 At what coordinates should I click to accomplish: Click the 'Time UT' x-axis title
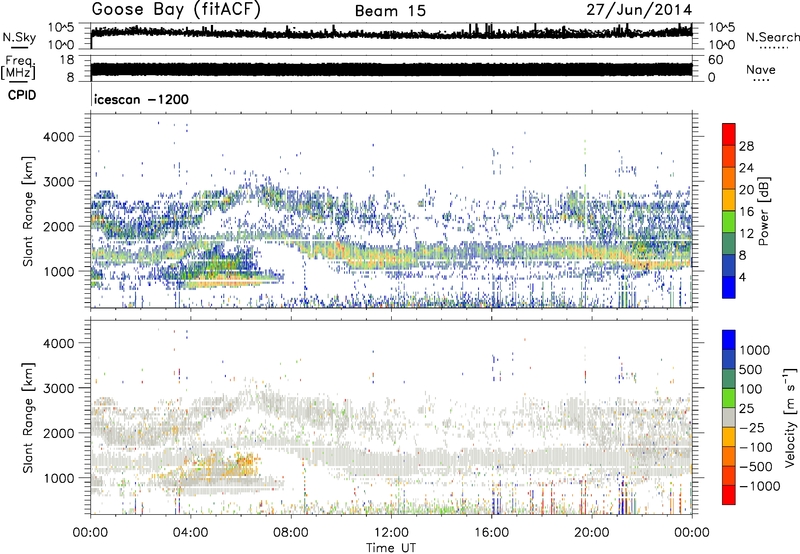tap(391, 548)
